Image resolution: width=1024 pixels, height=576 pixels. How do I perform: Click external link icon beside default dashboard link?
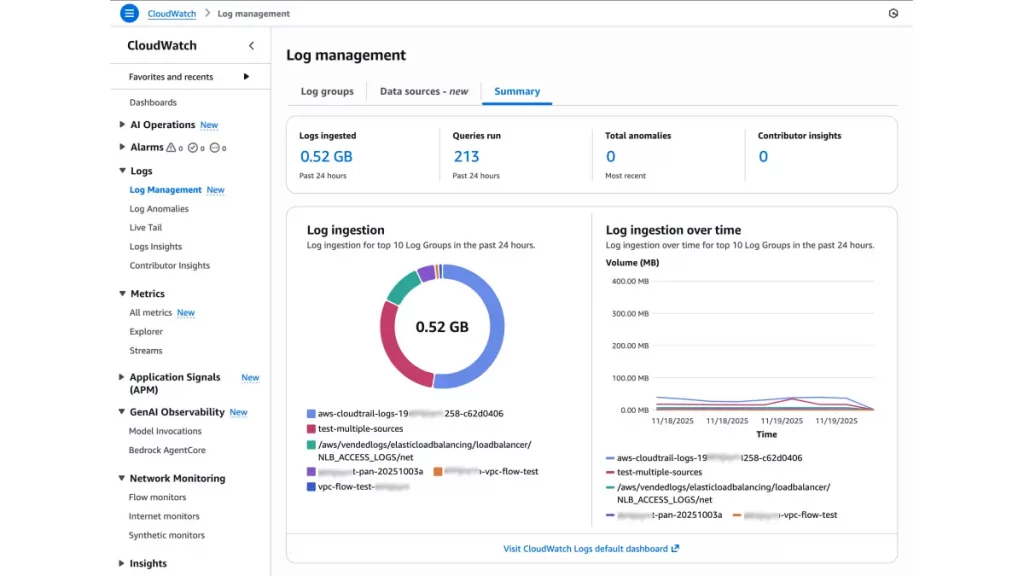[x=675, y=548]
